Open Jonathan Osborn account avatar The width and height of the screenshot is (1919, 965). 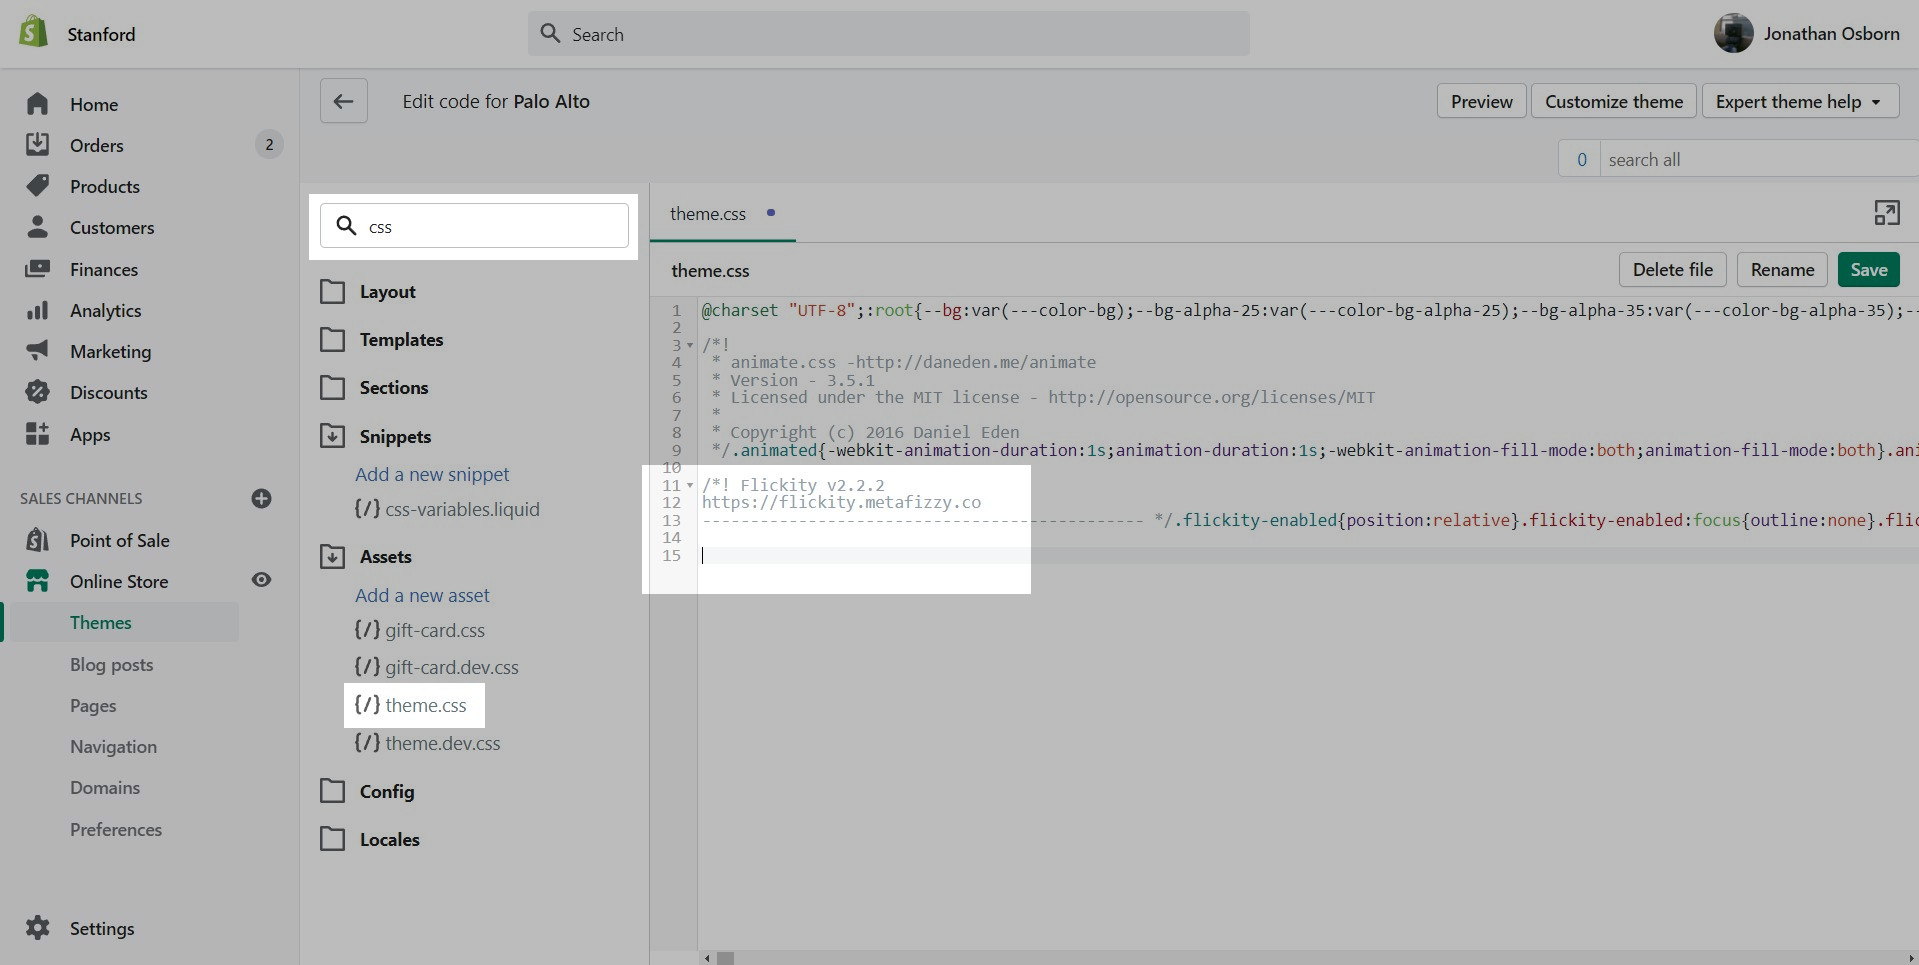(x=1733, y=34)
